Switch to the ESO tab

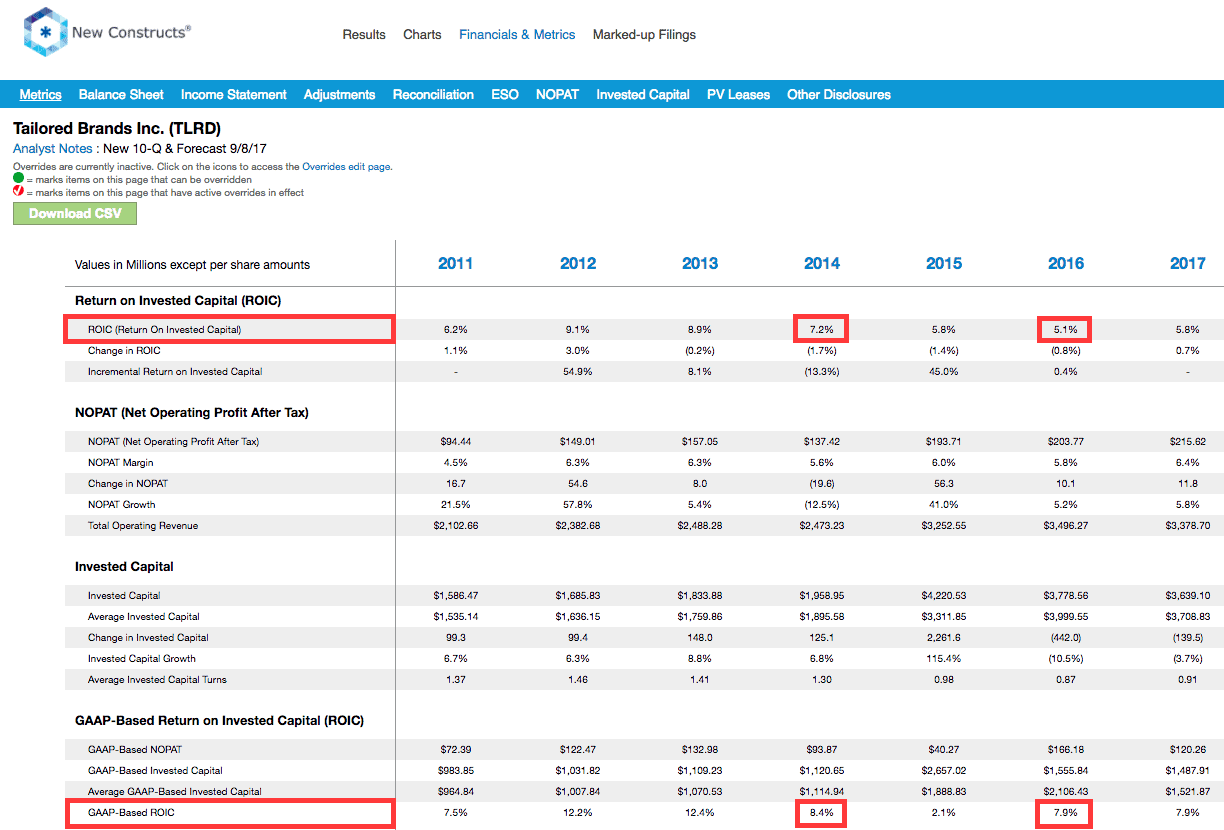tap(505, 94)
